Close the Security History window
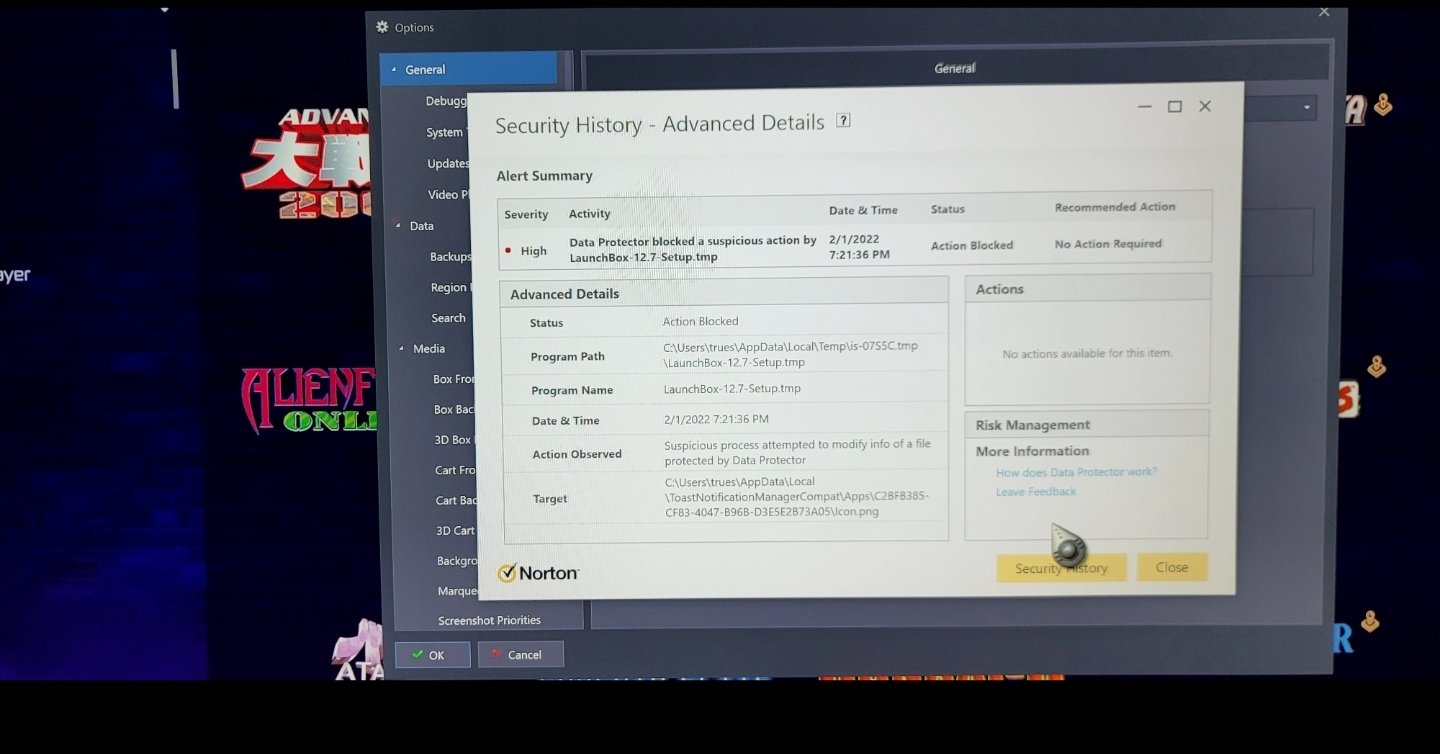 1205,106
